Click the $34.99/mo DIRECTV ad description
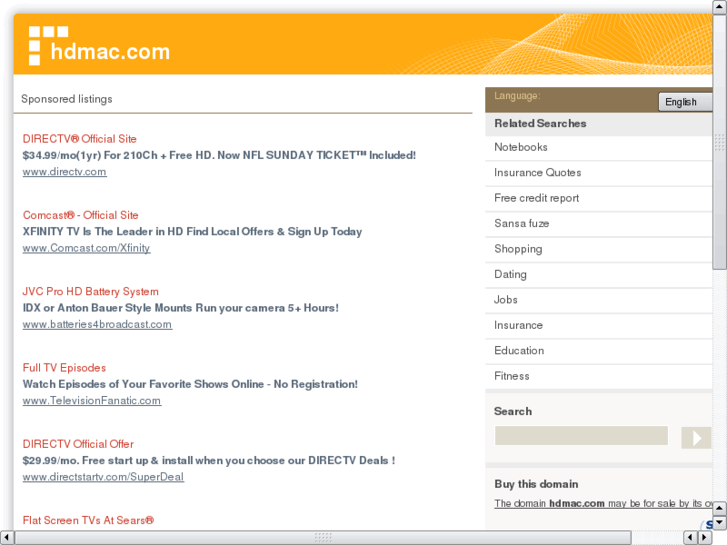The width and height of the screenshot is (727, 545). coord(219,155)
